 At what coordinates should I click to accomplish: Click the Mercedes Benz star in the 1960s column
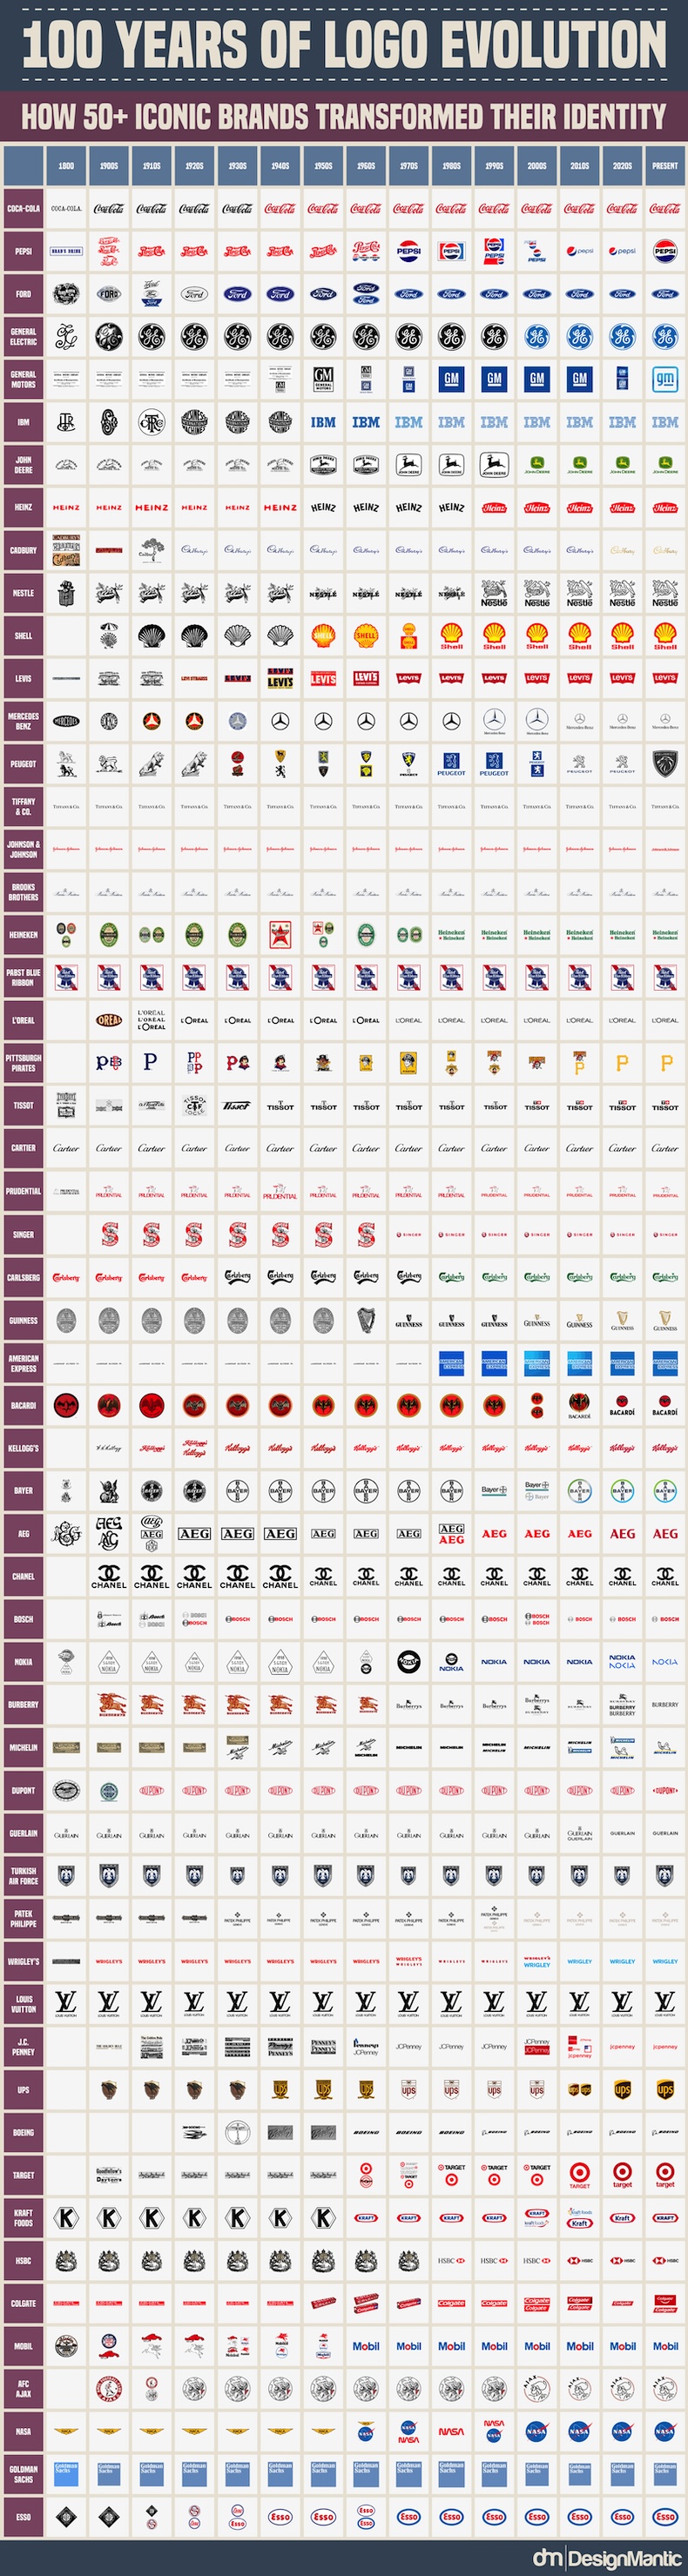(x=366, y=720)
